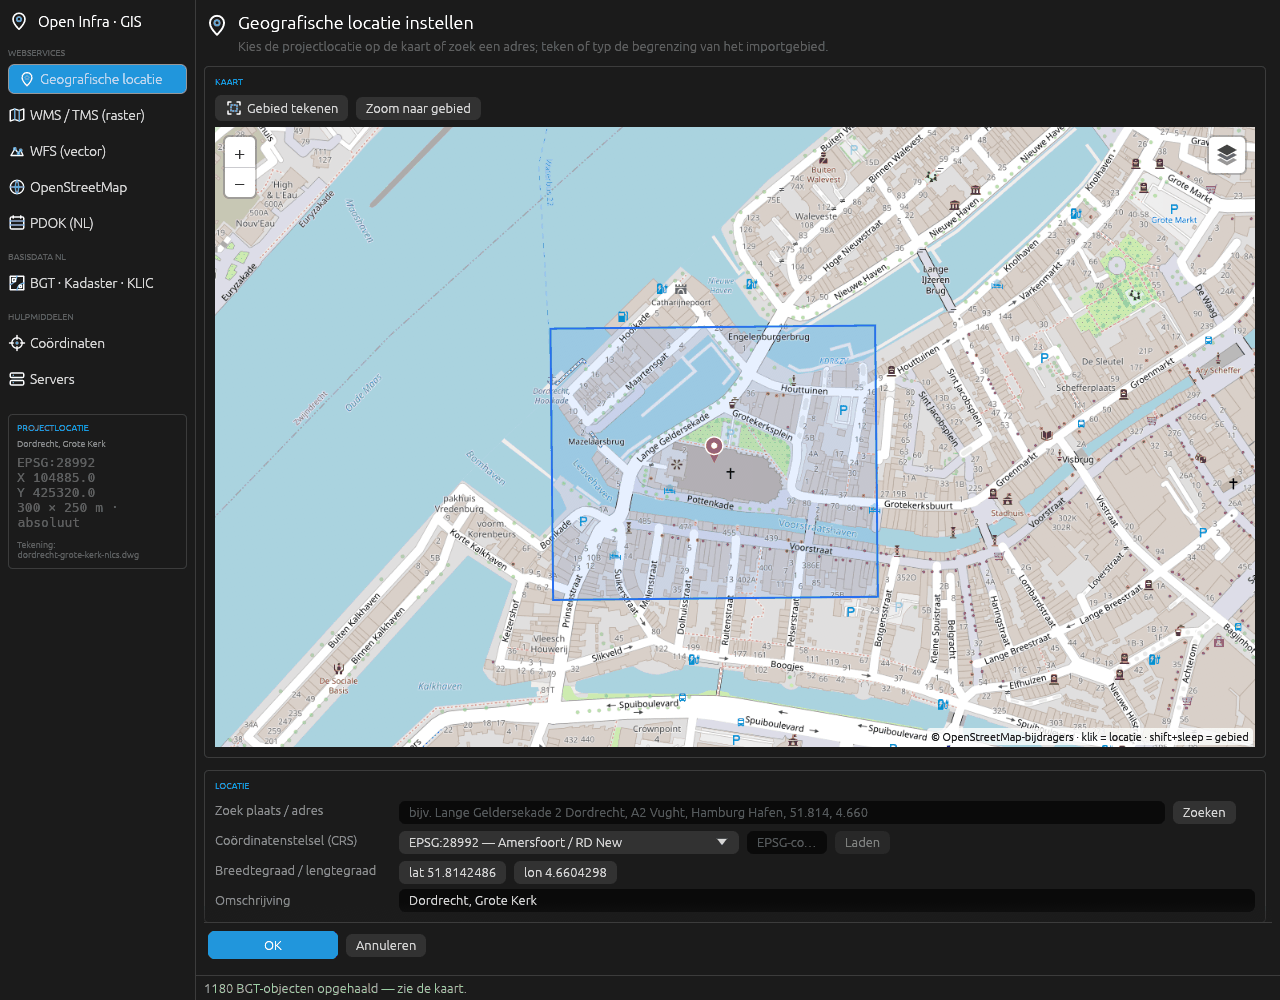This screenshot has height=1000, width=1280.
Task: Click the lat 51.8142486 value chip
Action: [x=453, y=873]
